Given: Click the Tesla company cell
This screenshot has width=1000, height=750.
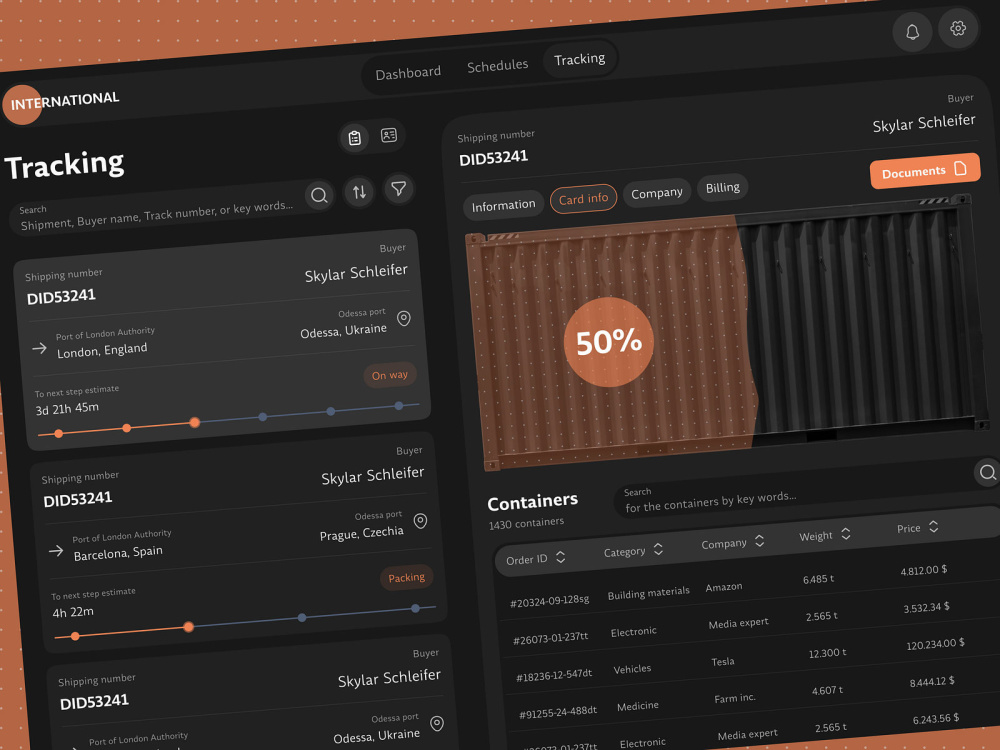Looking at the screenshot, I should click(723, 662).
